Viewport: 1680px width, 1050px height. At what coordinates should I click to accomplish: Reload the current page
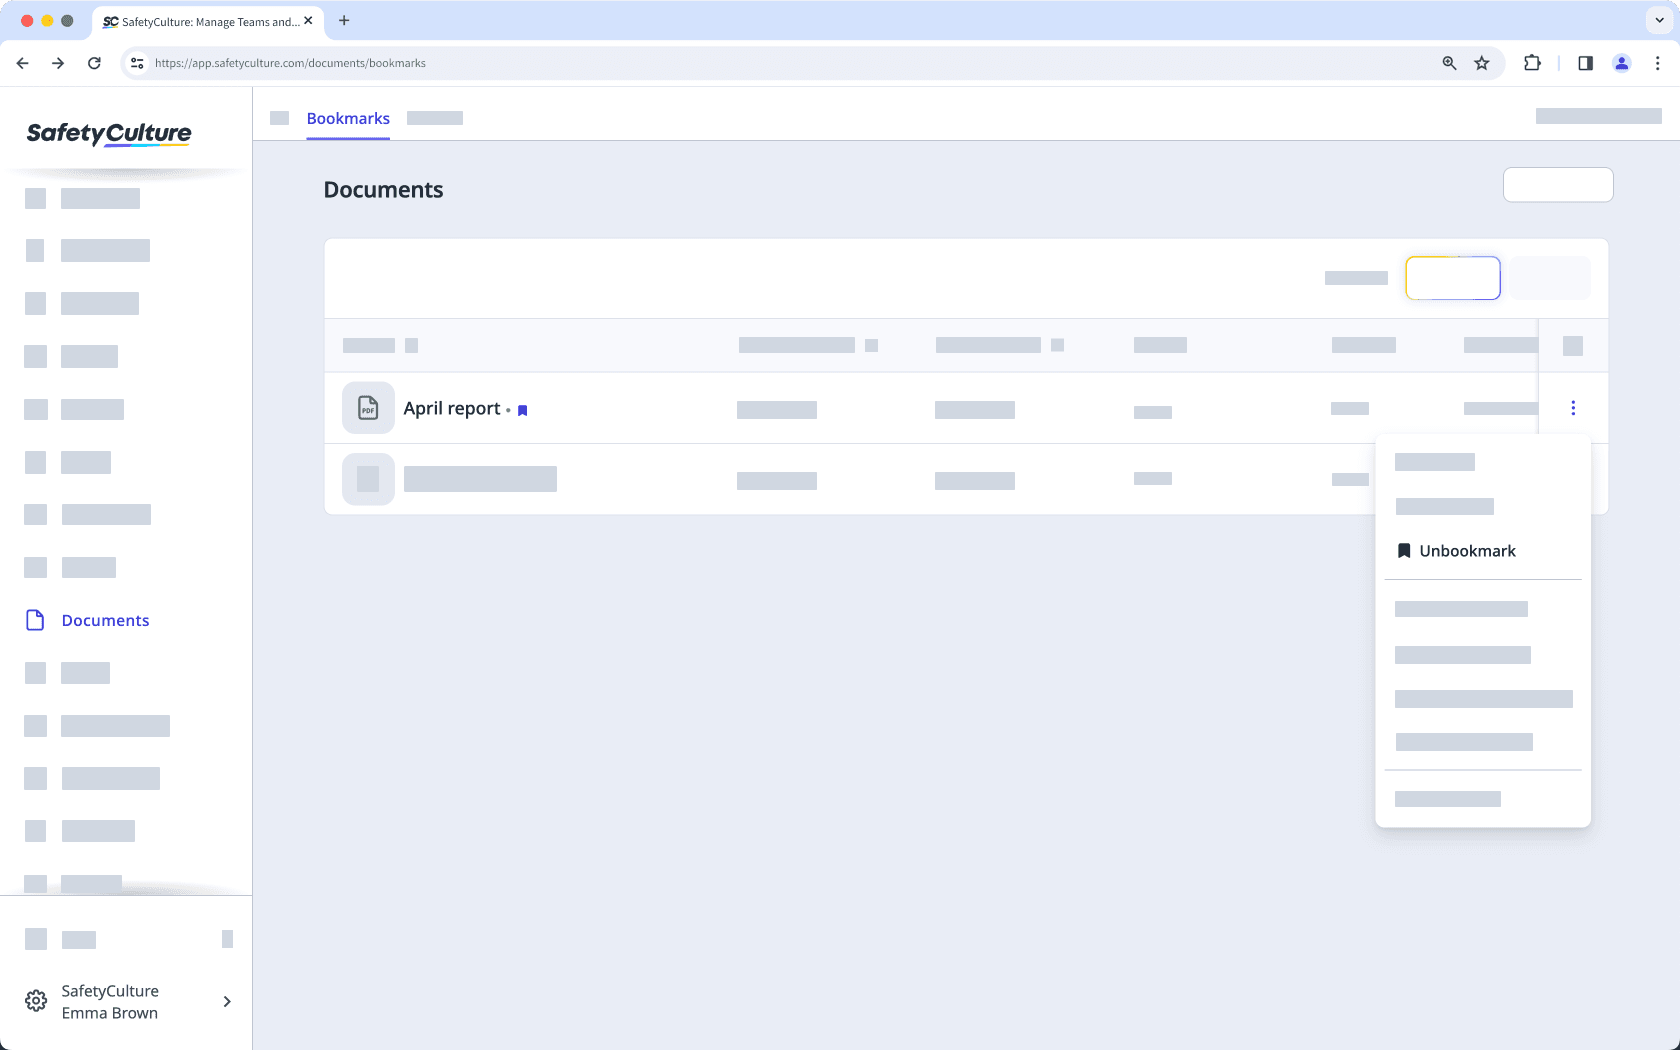[x=94, y=63]
